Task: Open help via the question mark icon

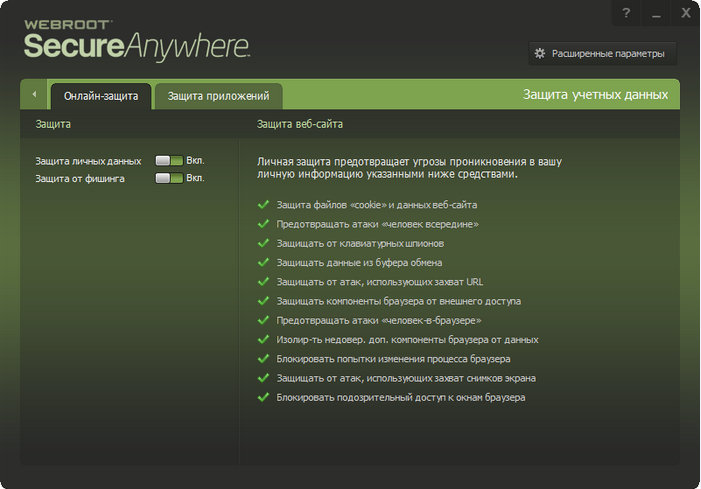Action: (x=626, y=13)
